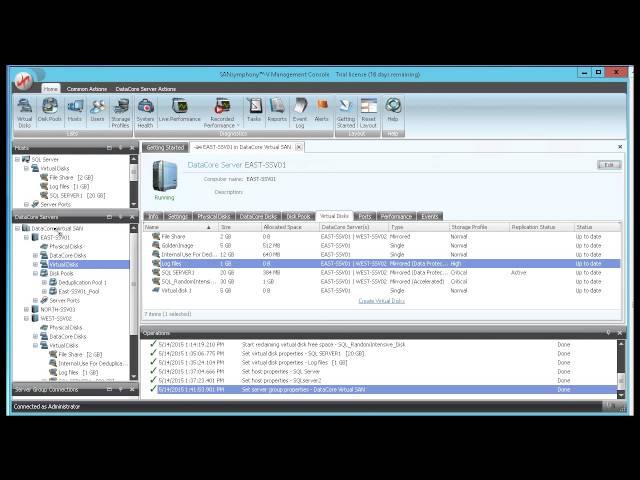
Task: Click the EAST-SSV01 server image
Action: pos(165,176)
